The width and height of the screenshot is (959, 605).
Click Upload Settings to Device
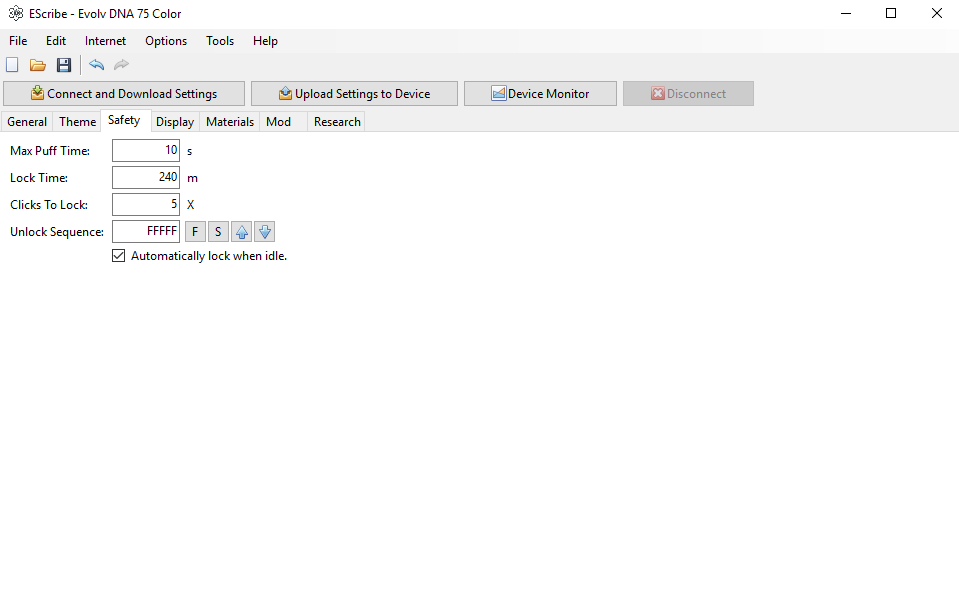354,94
